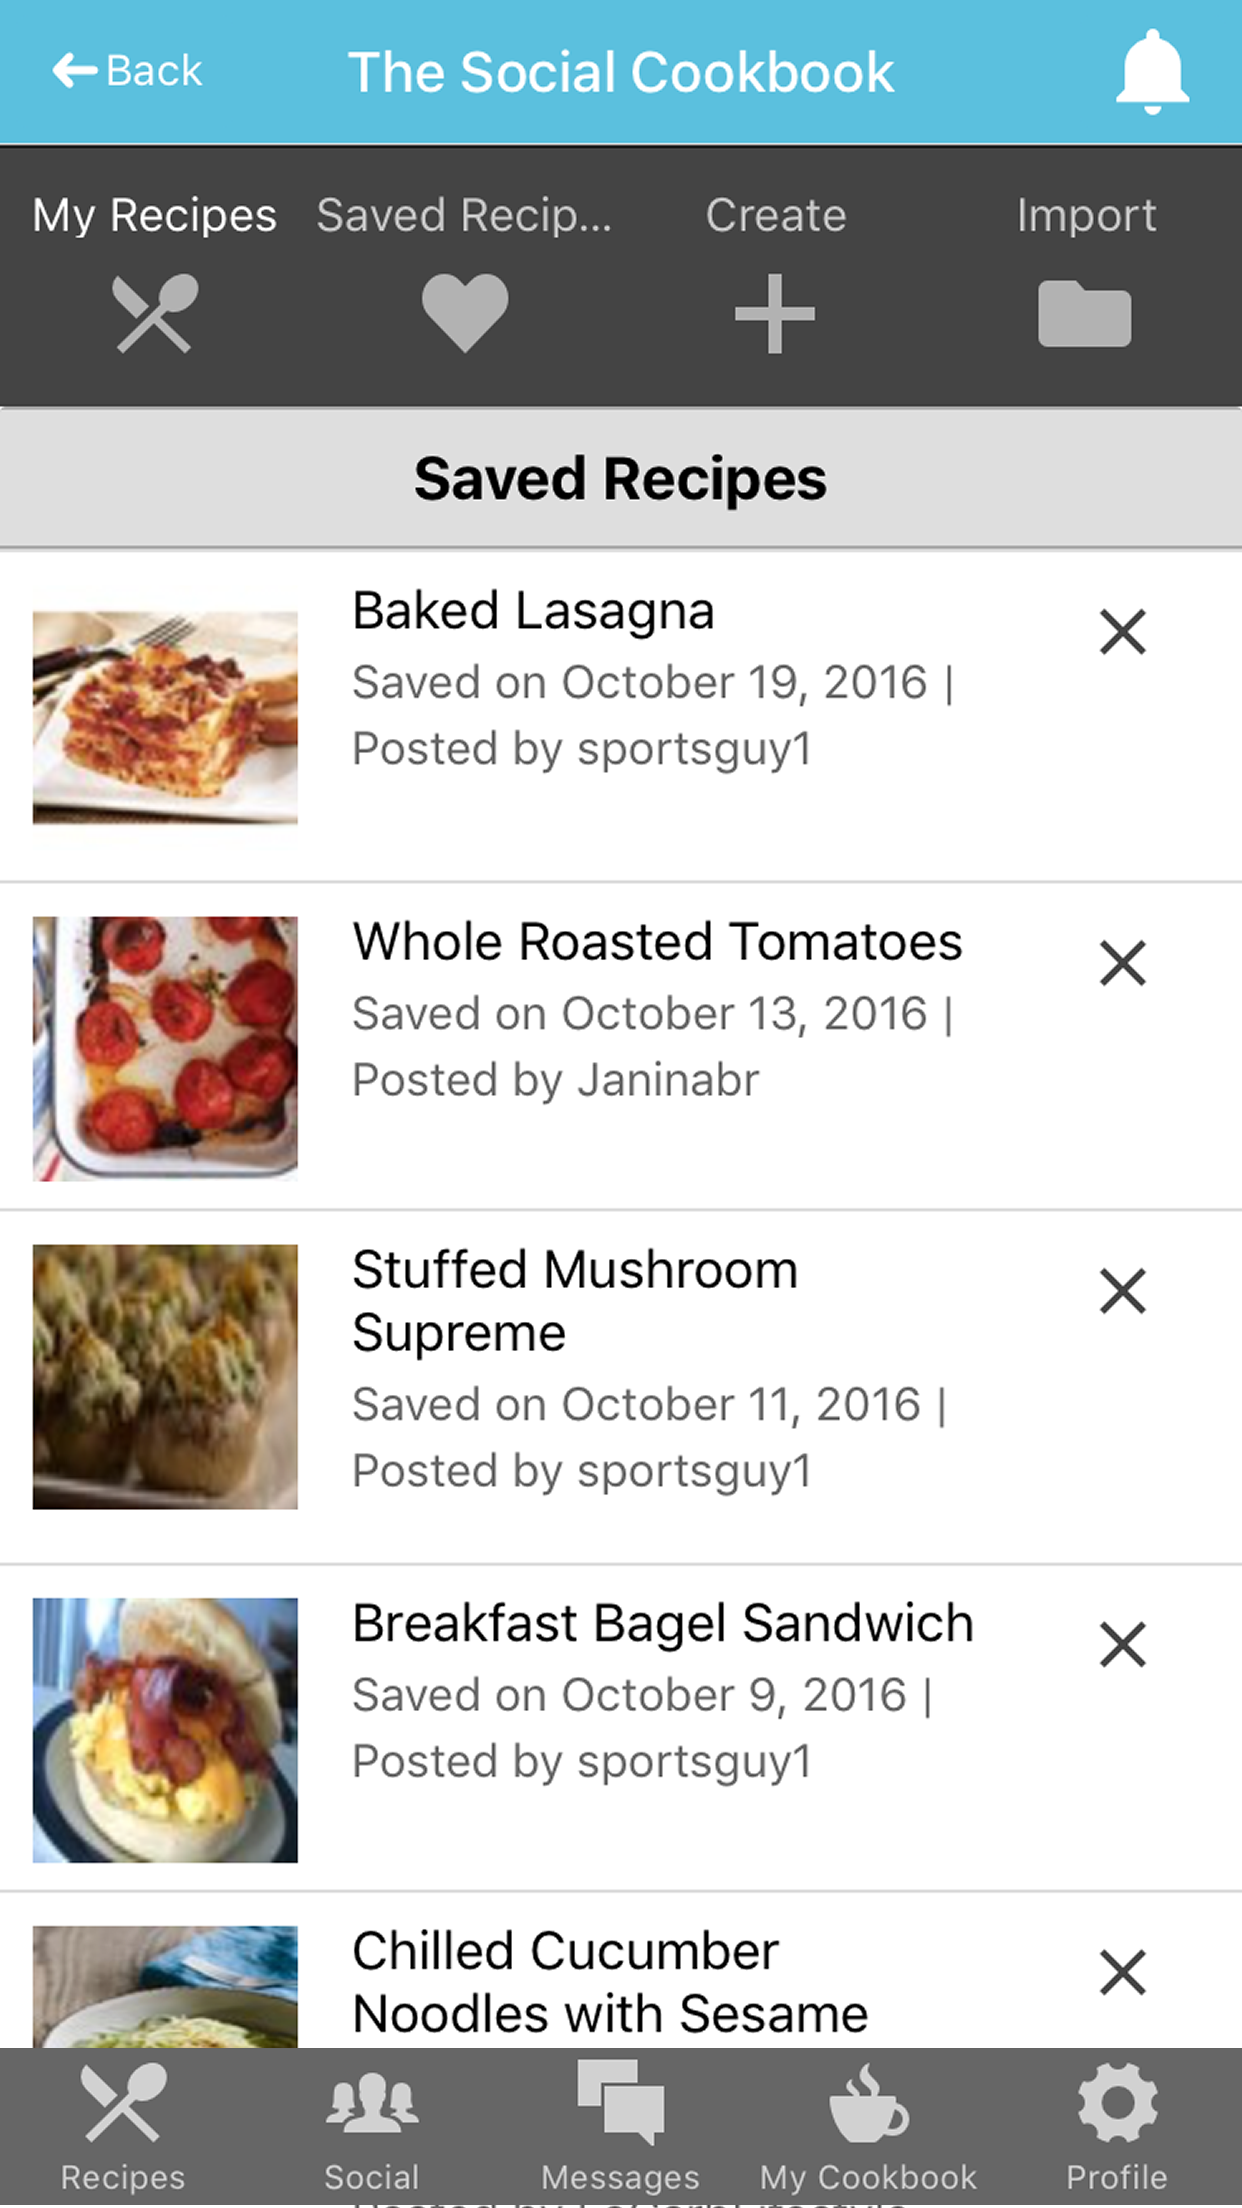This screenshot has height=2208, width=1242.
Task: Open the Baked Lasagna recipe title
Action: coord(533,611)
